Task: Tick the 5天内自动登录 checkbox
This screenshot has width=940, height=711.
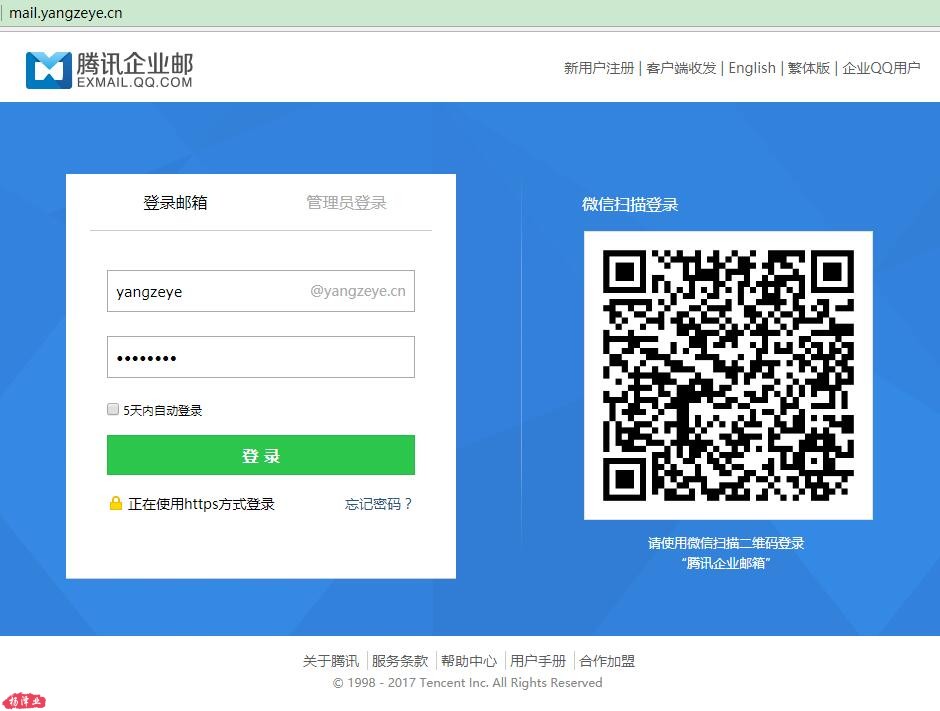Action: 113,409
